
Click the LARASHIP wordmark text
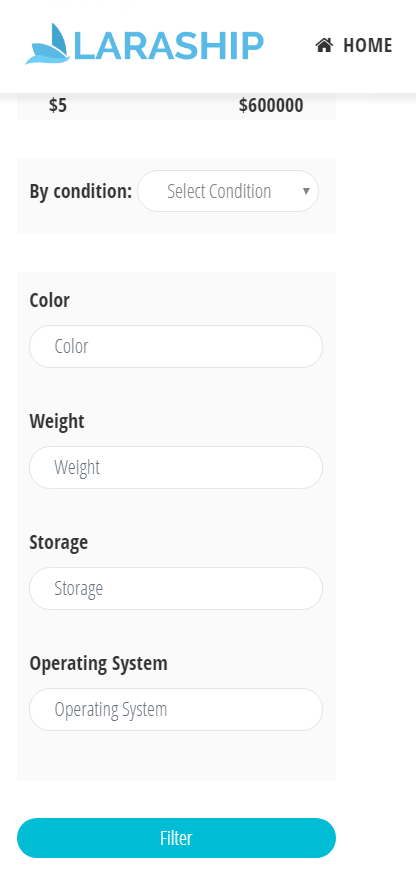click(x=169, y=46)
